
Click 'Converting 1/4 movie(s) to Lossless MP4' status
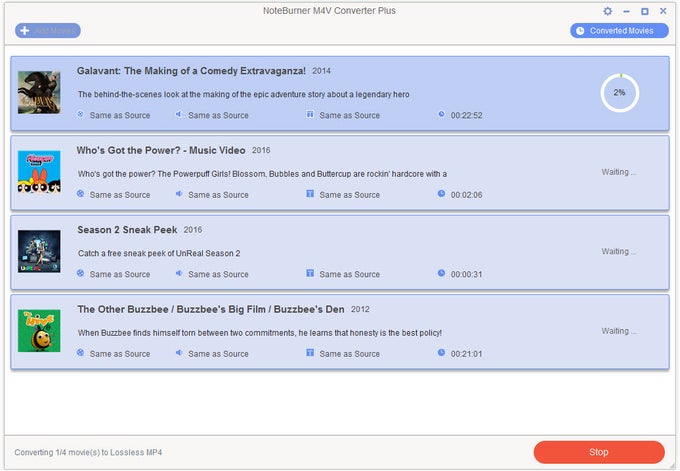(88, 452)
